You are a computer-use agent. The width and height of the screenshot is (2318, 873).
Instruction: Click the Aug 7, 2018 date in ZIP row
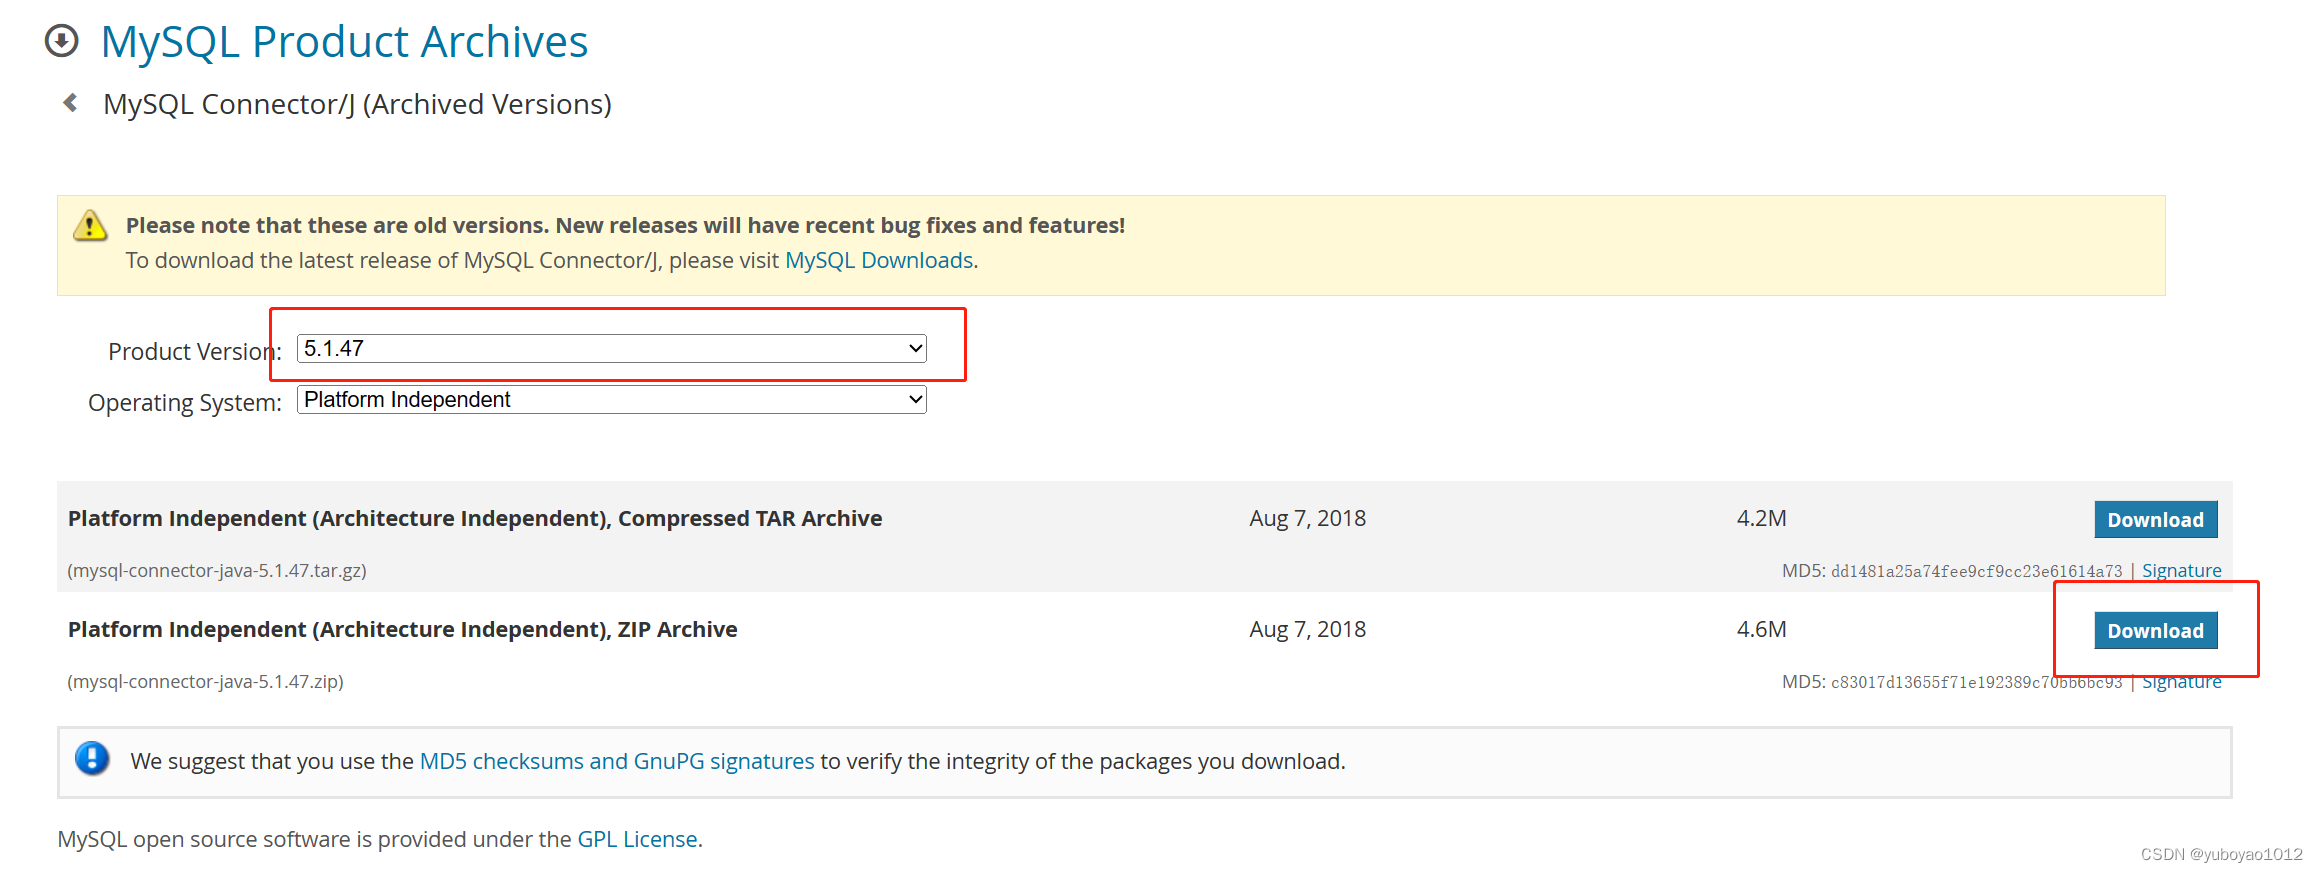coord(1307,629)
